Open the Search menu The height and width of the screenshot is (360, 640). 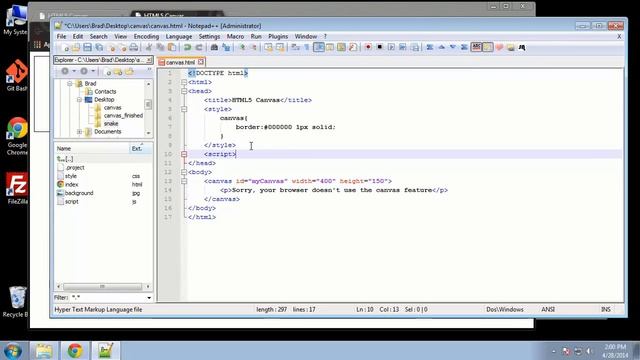click(98, 36)
